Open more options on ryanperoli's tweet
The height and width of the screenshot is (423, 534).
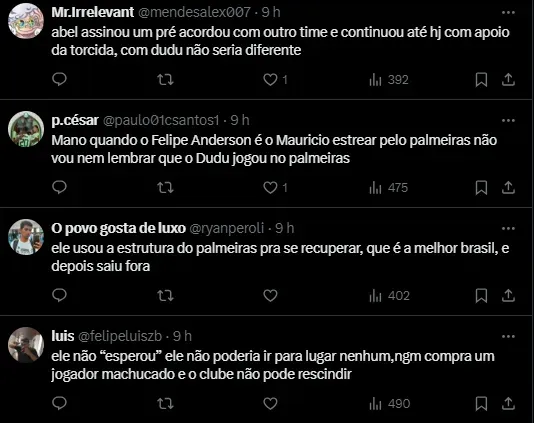pyautogui.click(x=508, y=229)
